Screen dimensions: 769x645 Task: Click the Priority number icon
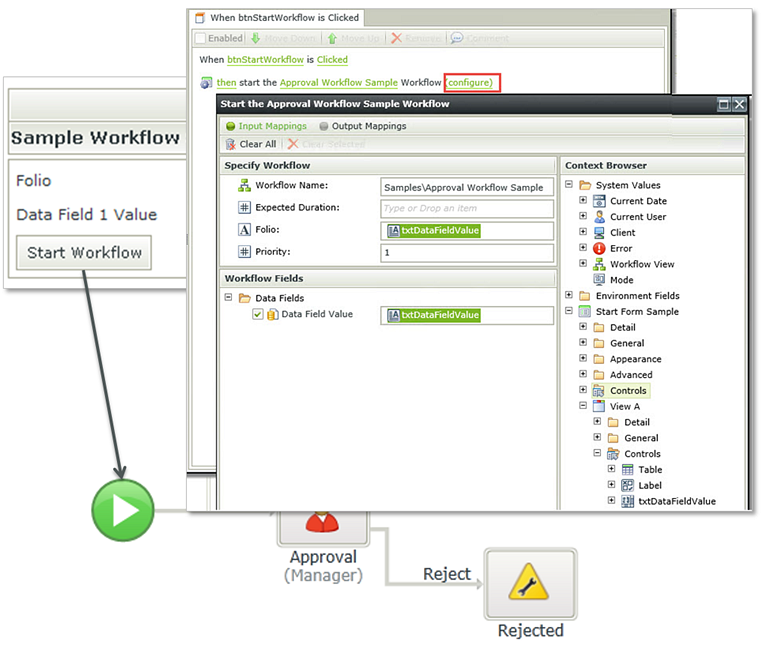244,252
